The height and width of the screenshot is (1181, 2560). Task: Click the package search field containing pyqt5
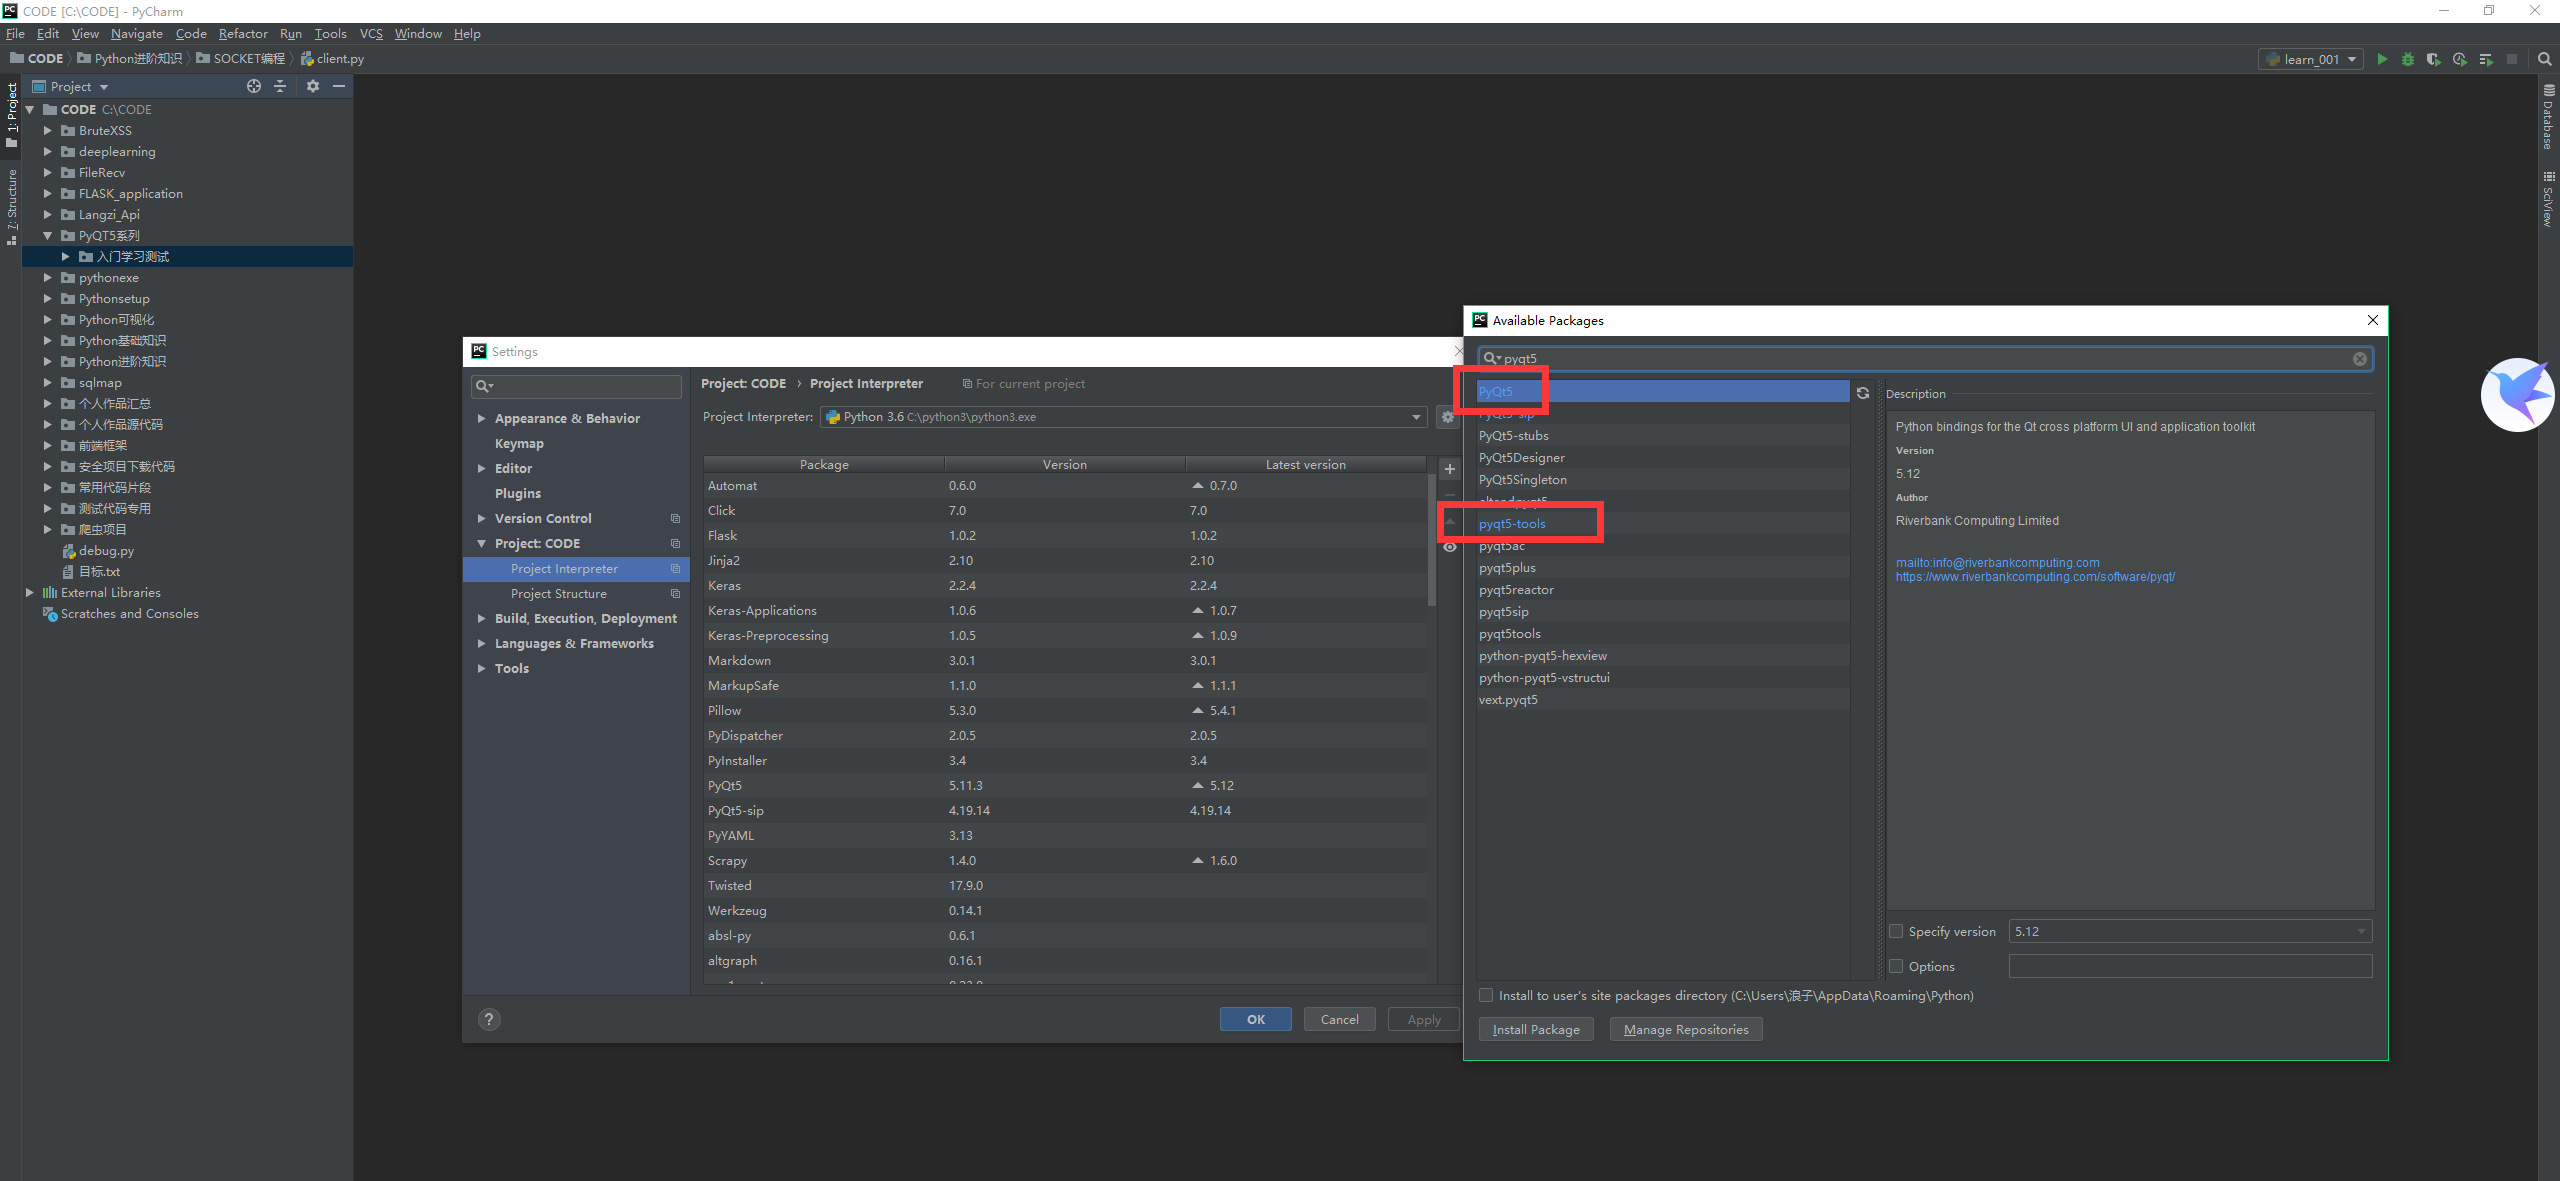click(x=1925, y=359)
